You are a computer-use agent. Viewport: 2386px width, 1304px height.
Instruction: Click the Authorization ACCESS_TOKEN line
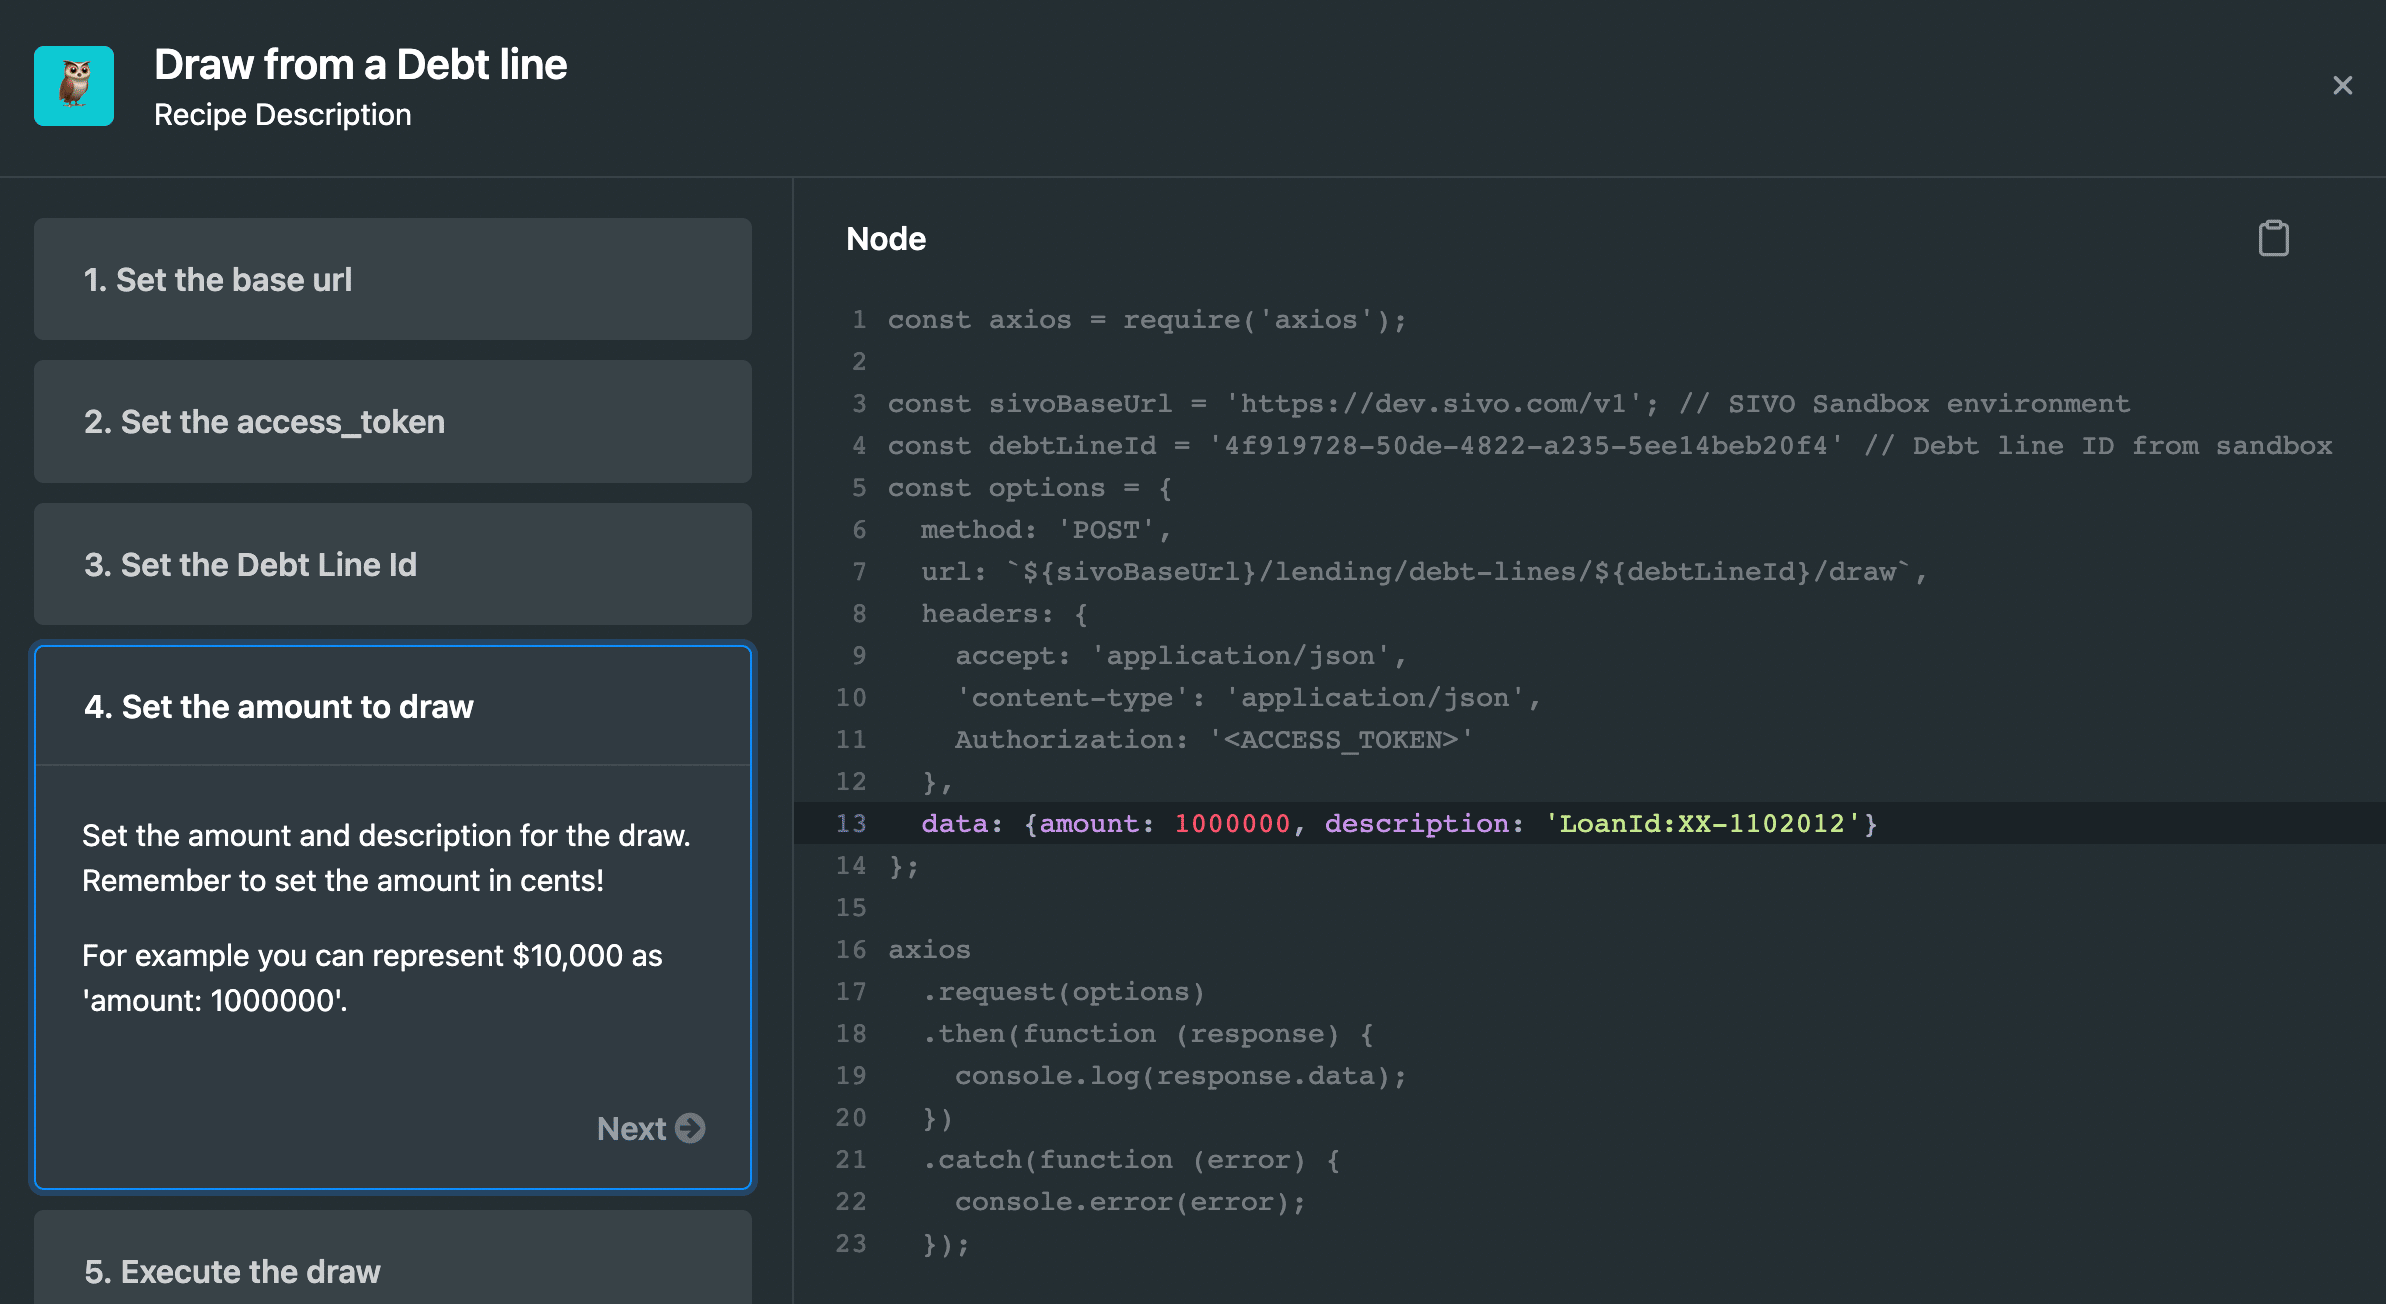1213,740
